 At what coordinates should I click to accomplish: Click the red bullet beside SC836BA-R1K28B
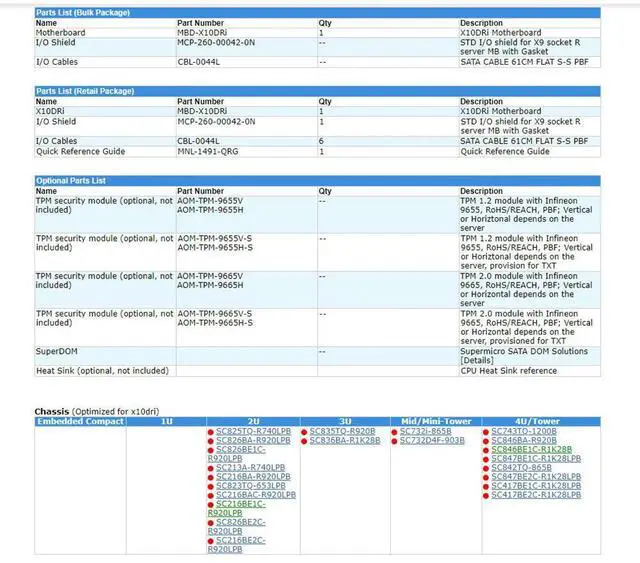304,441
